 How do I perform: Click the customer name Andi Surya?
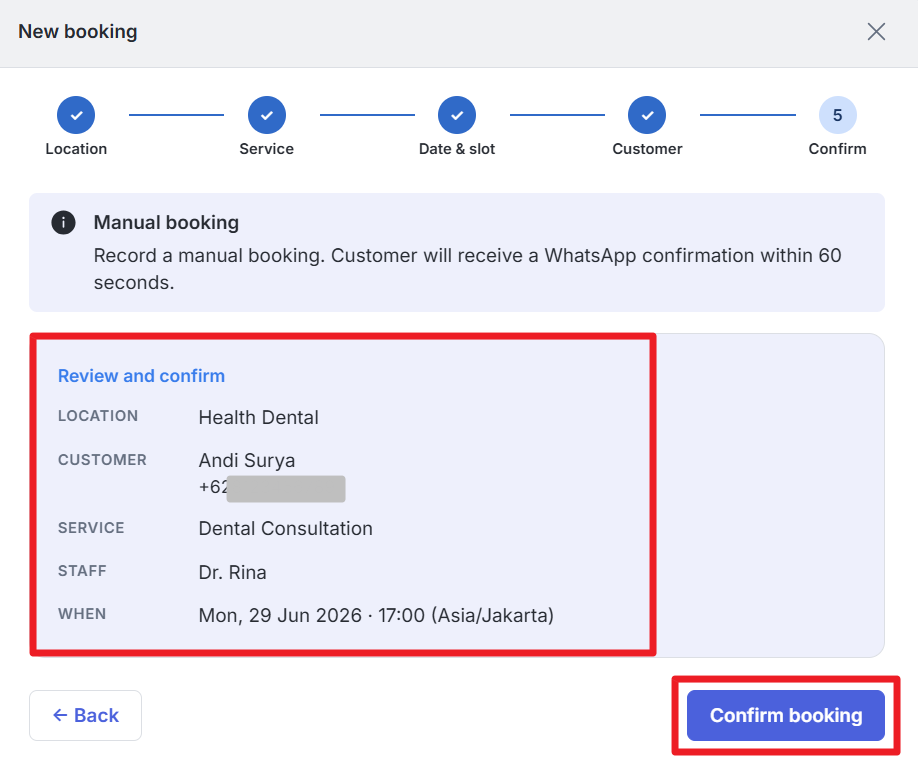[x=246, y=460]
